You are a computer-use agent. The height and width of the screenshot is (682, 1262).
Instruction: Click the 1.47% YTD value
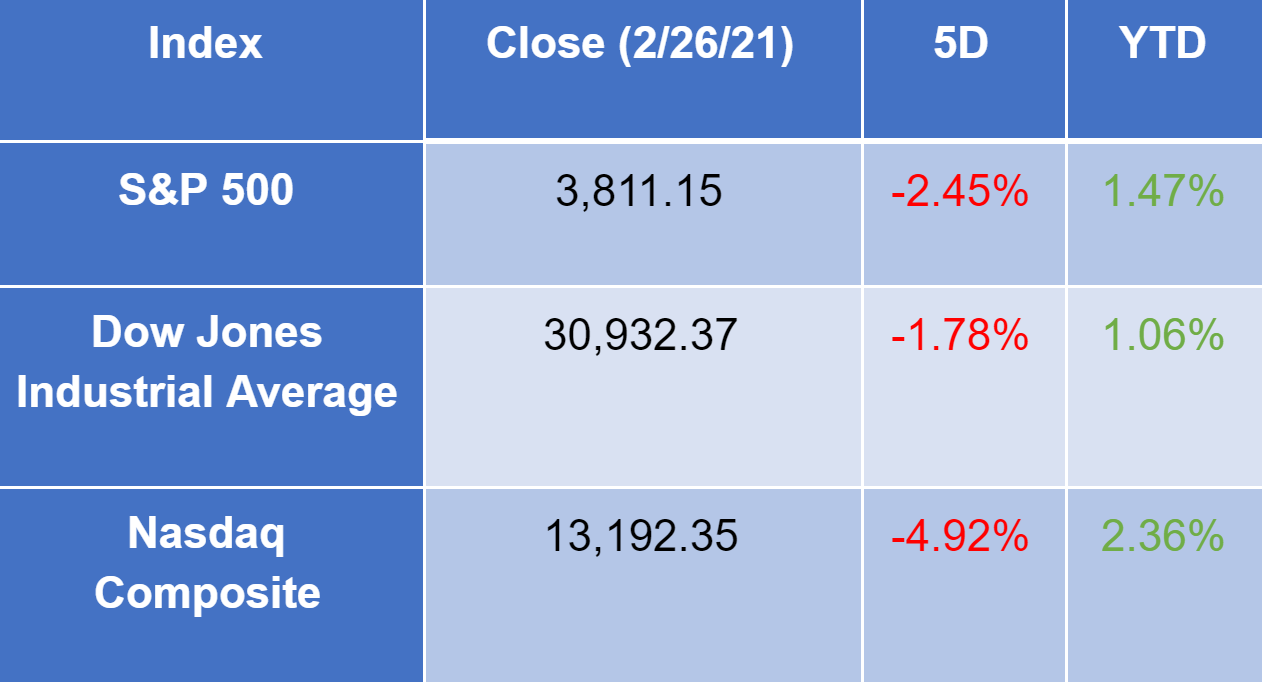[x=1163, y=191]
